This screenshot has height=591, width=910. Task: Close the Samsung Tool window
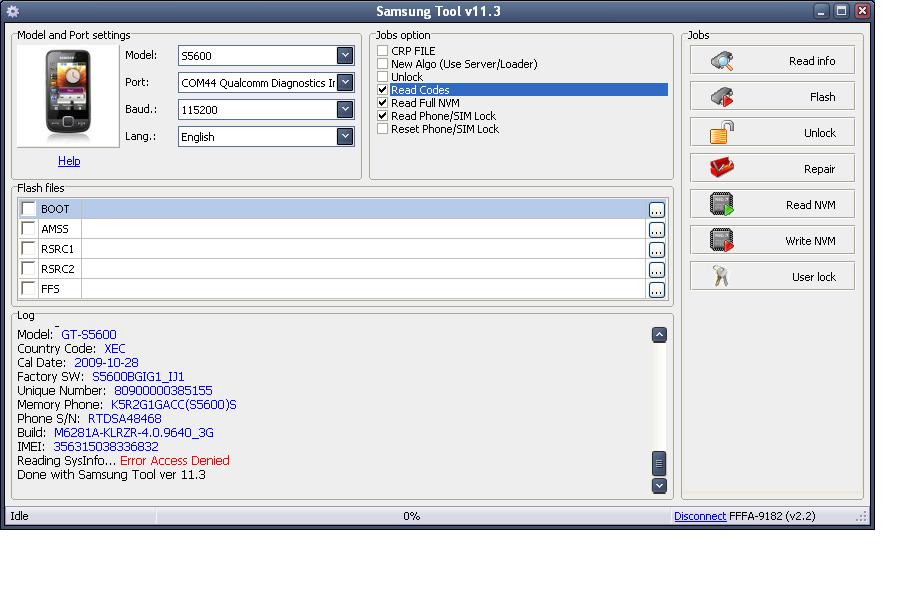(862, 11)
